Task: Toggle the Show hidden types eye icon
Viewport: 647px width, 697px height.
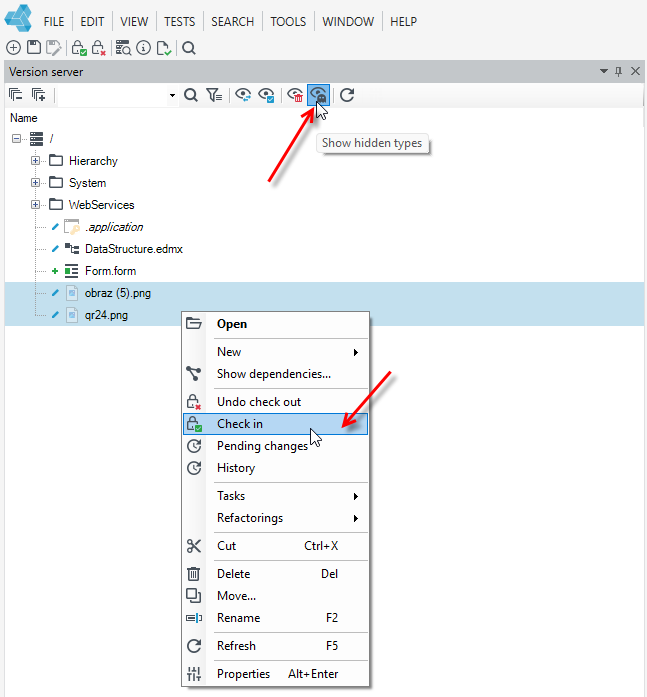Action: (x=318, y=95)
